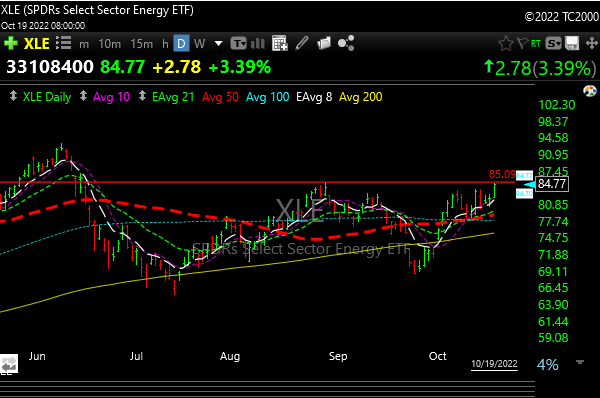This screenshot has width=600, height=398.
Task: Click the Avg 10 moving average label
Action: pyautogui.click(x=111, y=97)
